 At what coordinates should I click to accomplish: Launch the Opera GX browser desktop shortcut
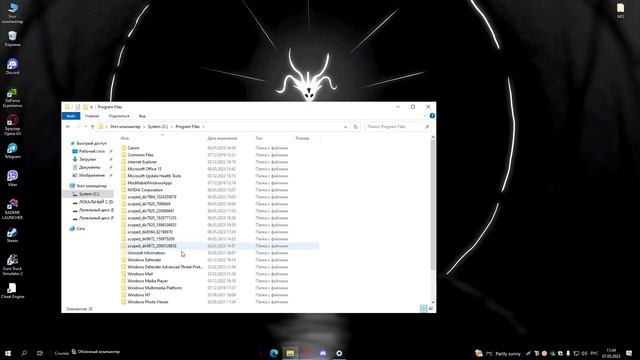[x=12, y=125]
